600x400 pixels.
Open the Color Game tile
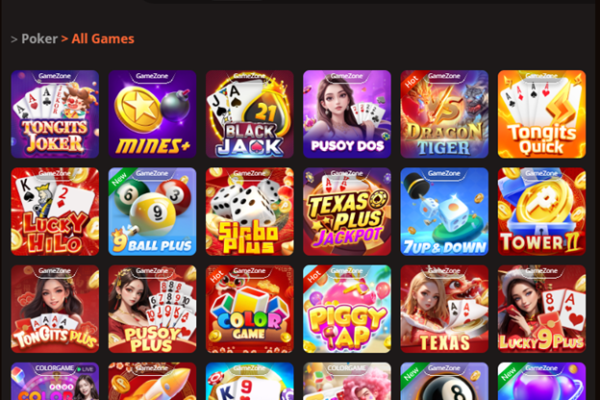tap(249, 309)
